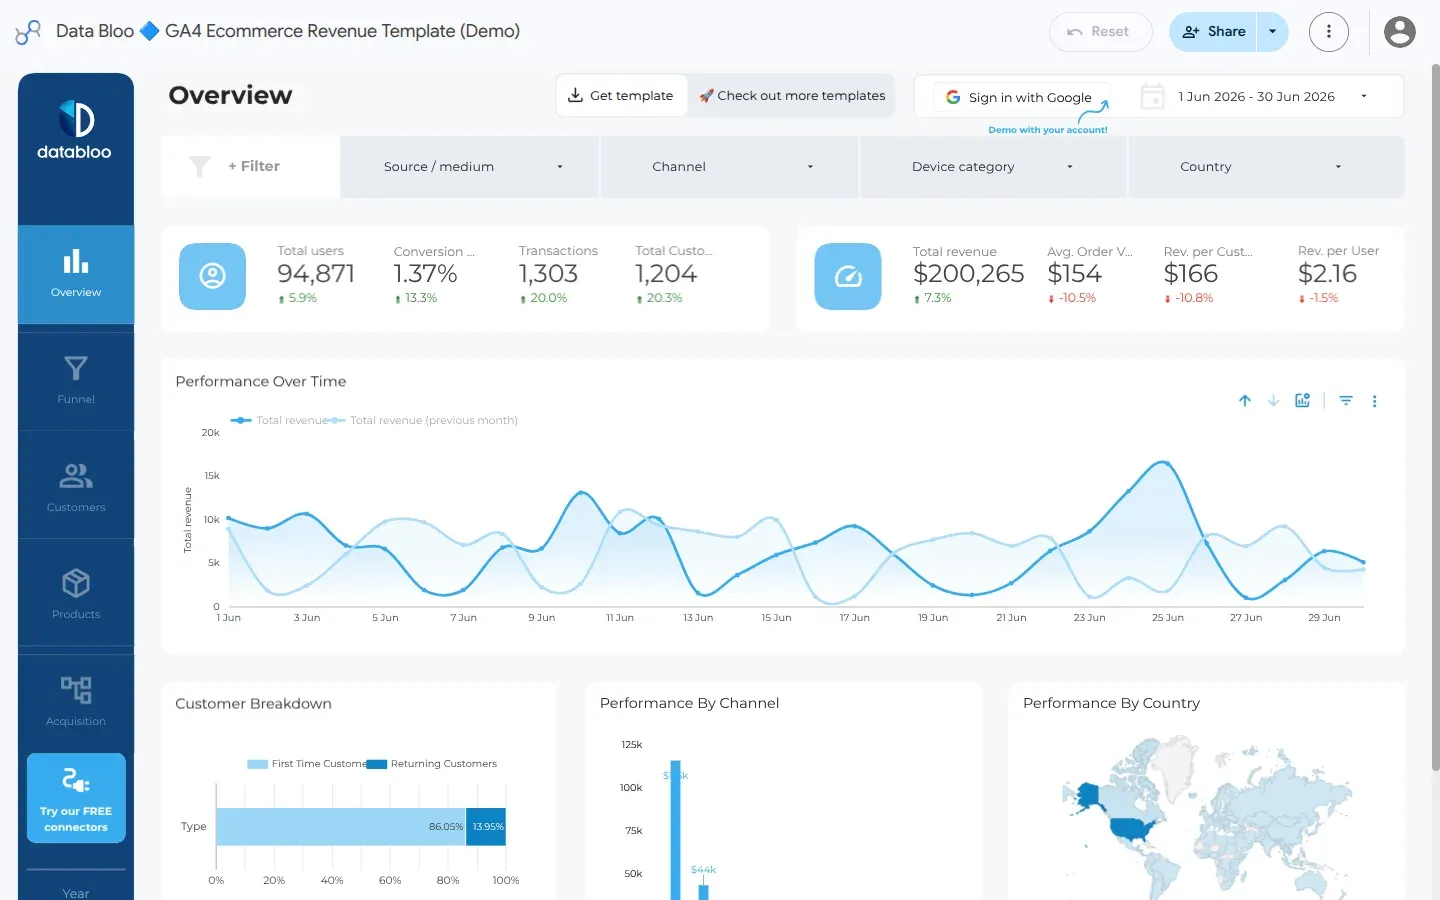Open the Overview sidebar page

coord(76,274)
